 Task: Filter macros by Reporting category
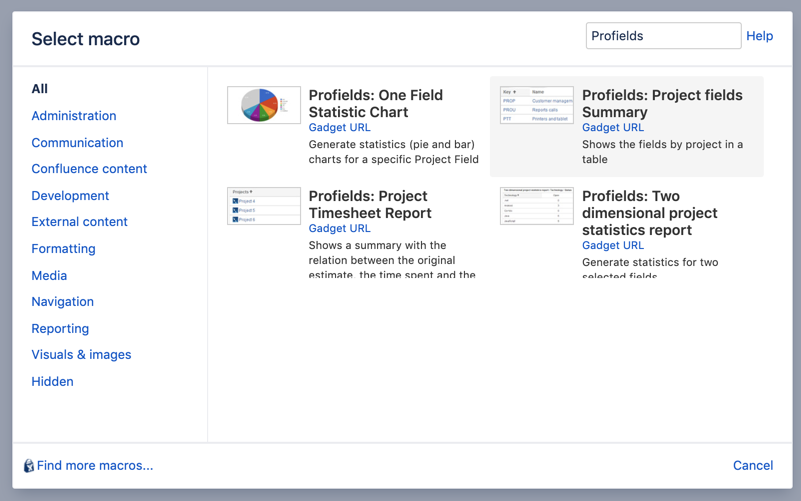(x=60, y=328)
